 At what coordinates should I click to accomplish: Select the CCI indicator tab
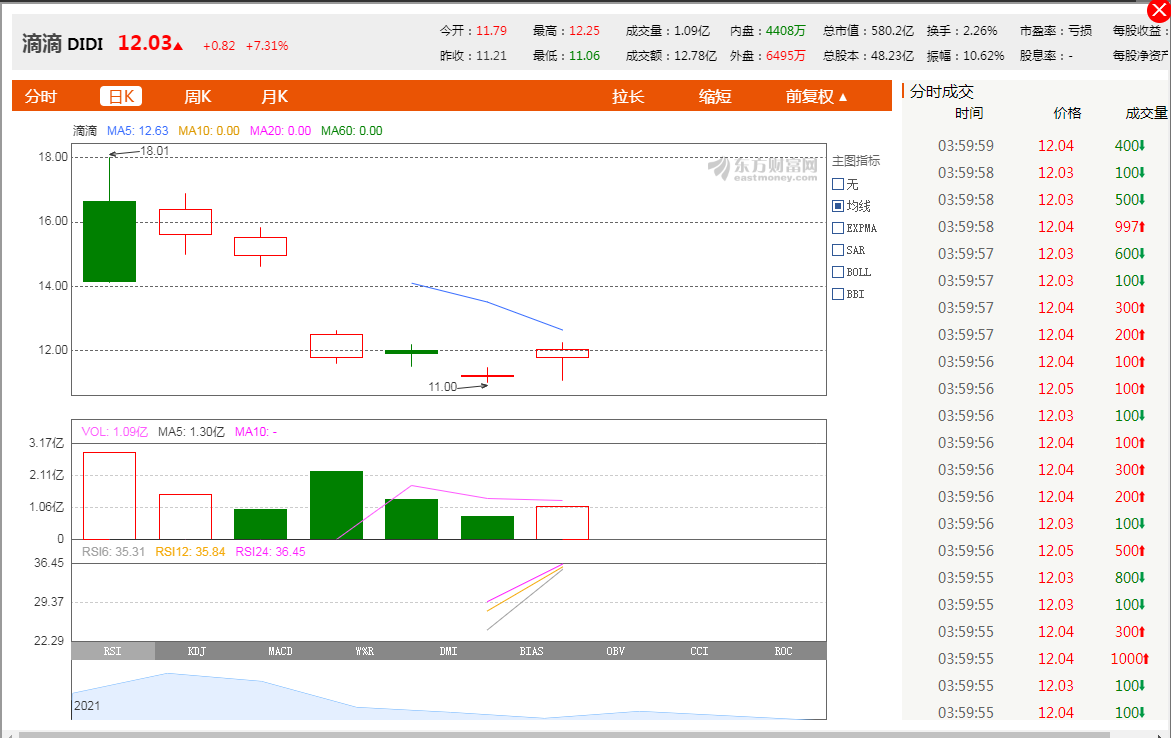click(699, 651)
